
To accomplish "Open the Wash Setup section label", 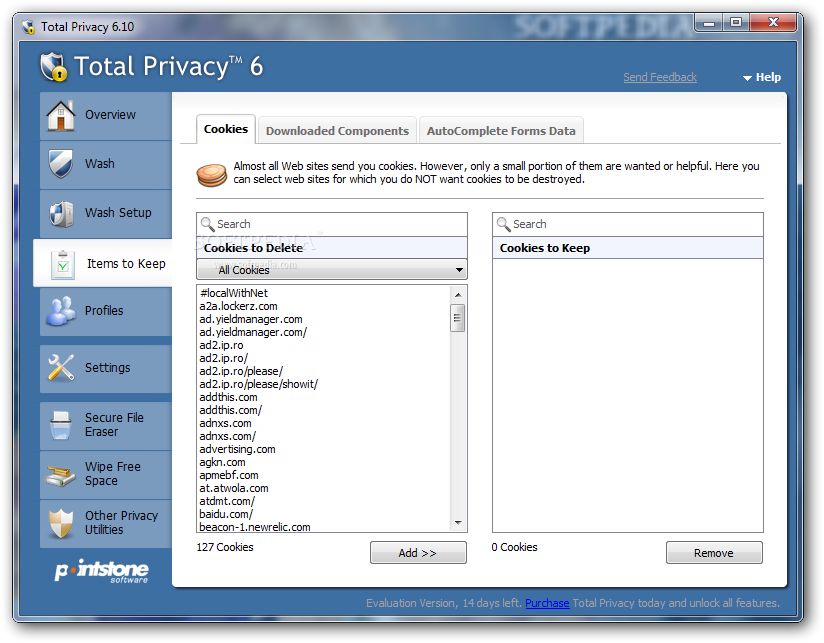I will [118, 213].
